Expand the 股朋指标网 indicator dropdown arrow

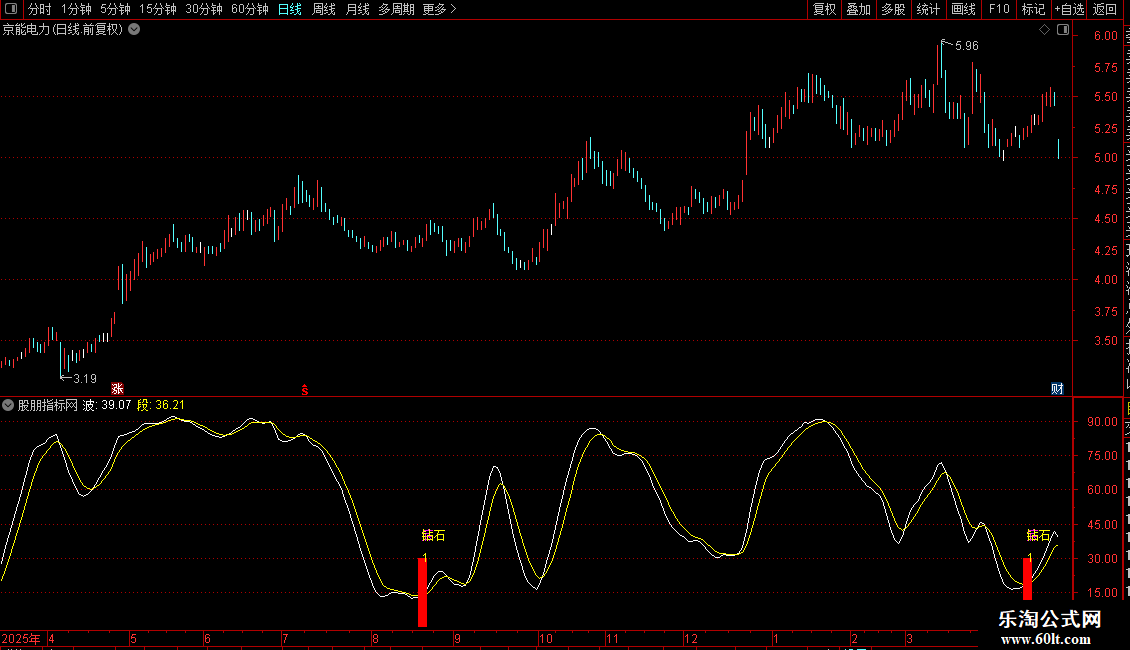tap(8, 405)
